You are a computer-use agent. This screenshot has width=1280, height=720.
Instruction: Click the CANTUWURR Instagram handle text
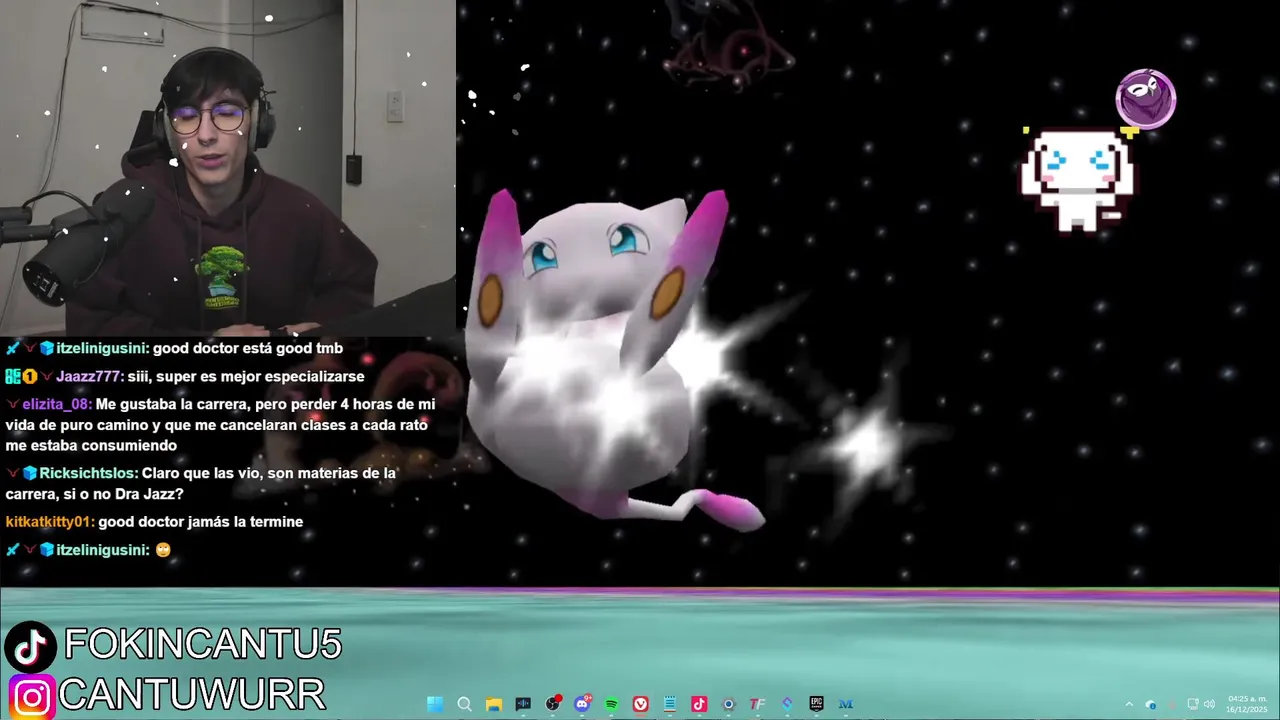(192, 695)
